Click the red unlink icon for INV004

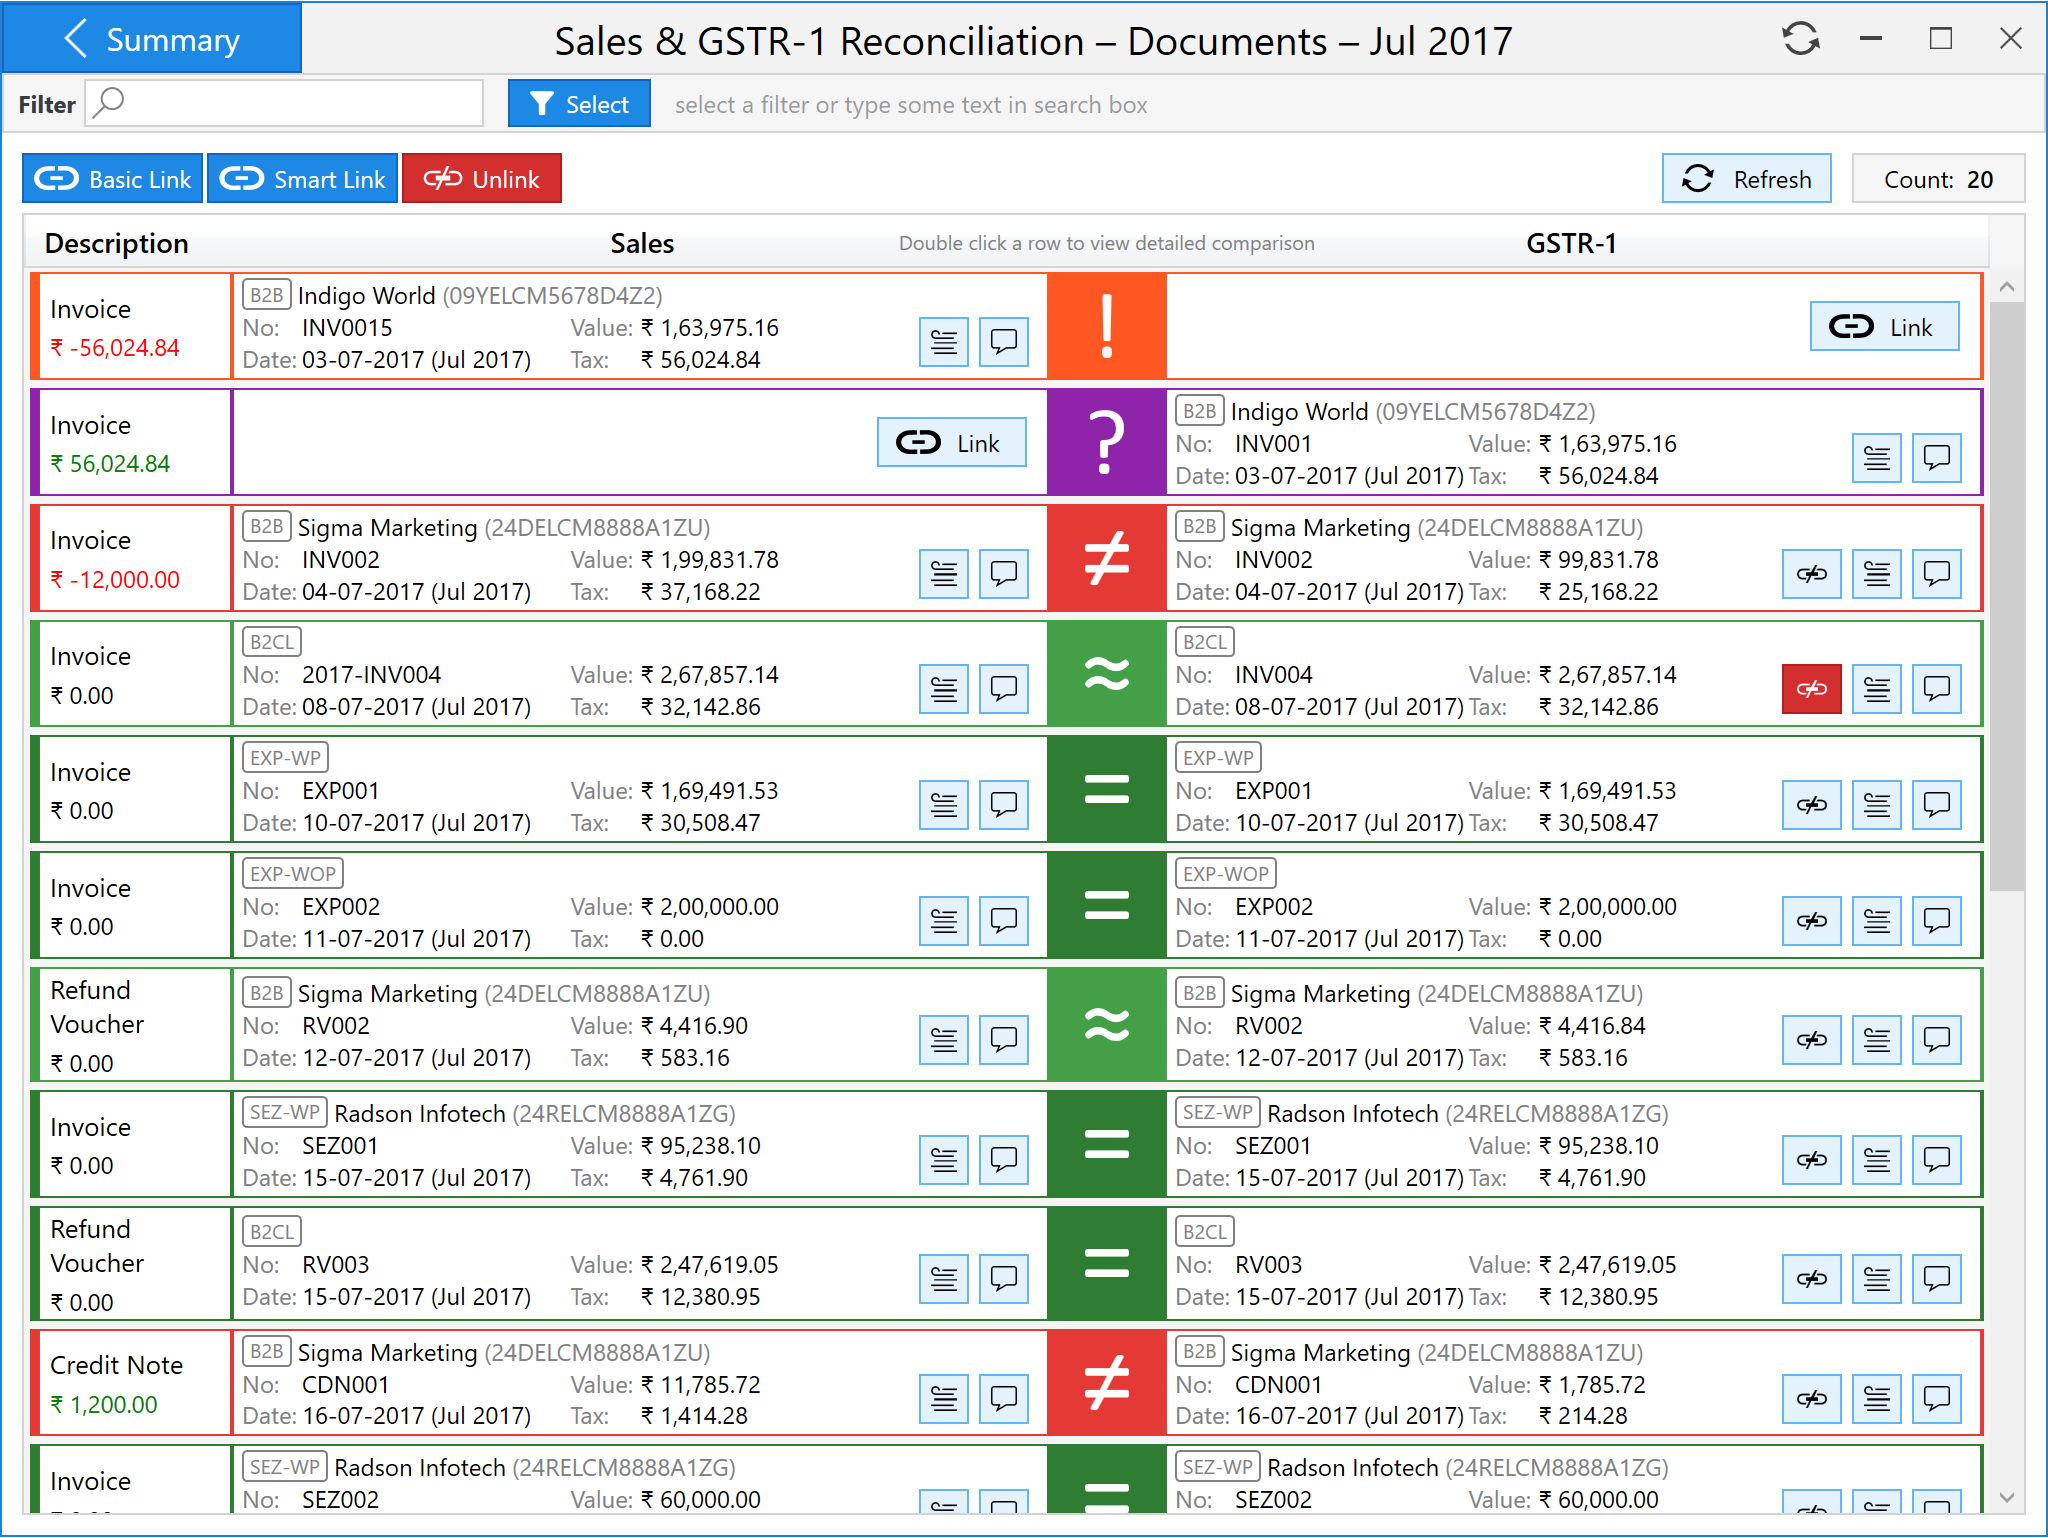click(1811, 689)
